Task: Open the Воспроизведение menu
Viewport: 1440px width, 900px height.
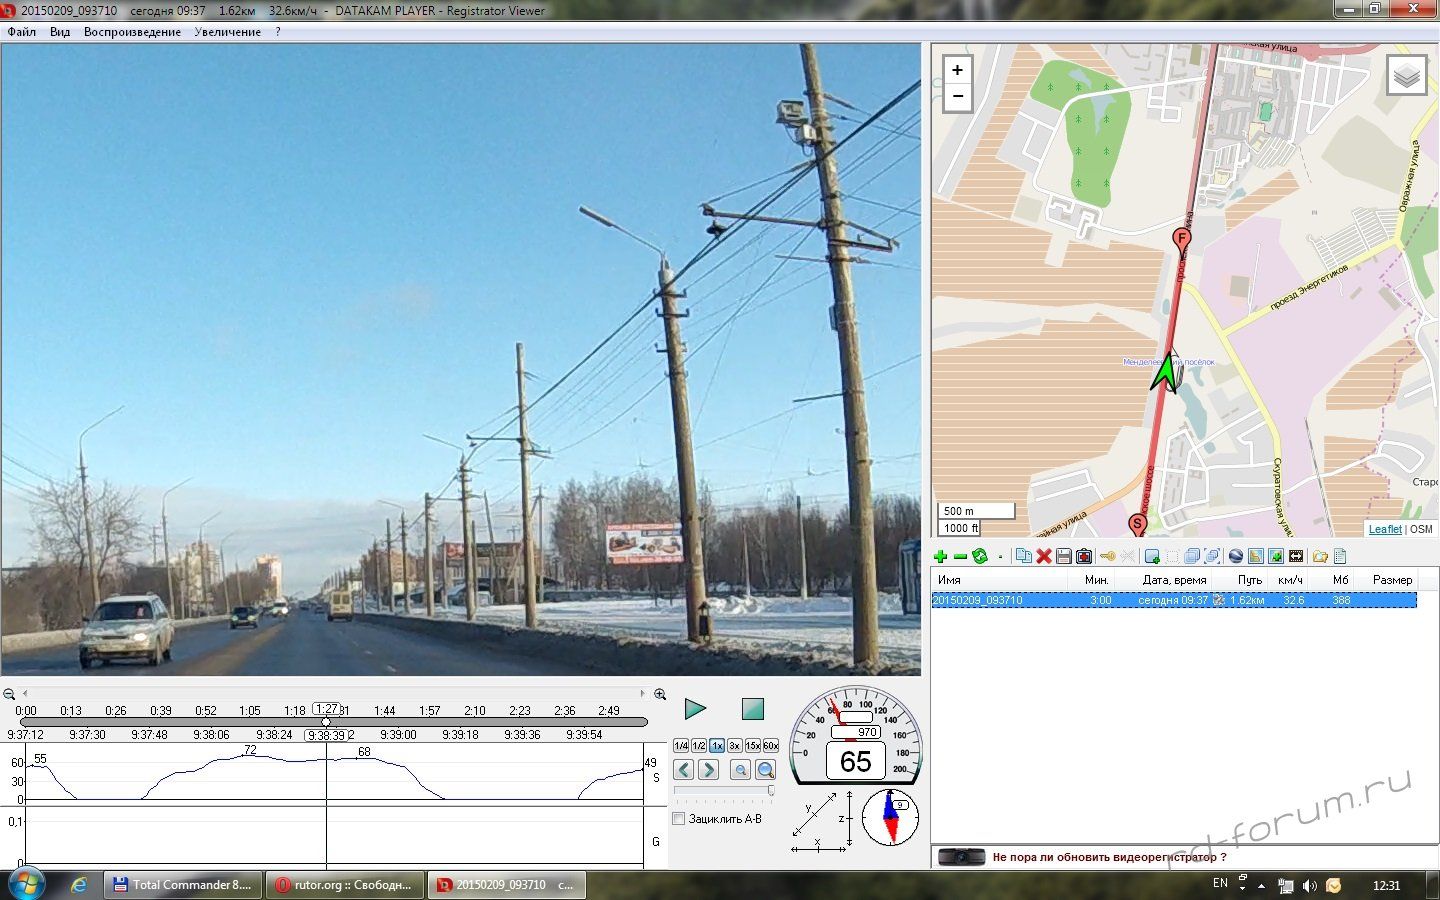Action: (x=132, y=32)
